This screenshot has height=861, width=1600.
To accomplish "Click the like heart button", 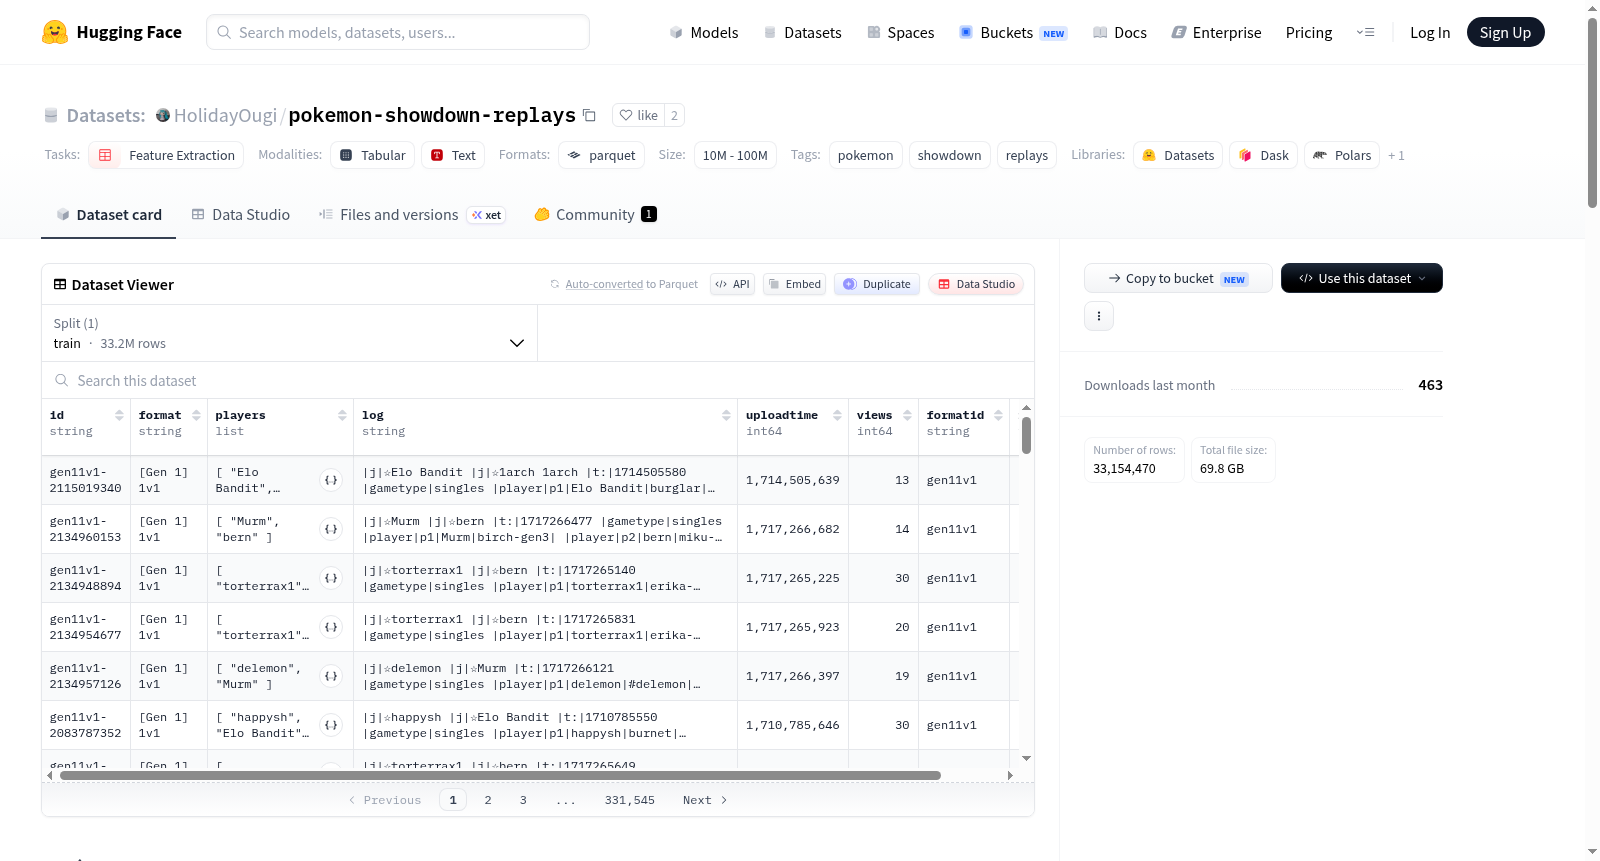I will [x=638, y=115].
